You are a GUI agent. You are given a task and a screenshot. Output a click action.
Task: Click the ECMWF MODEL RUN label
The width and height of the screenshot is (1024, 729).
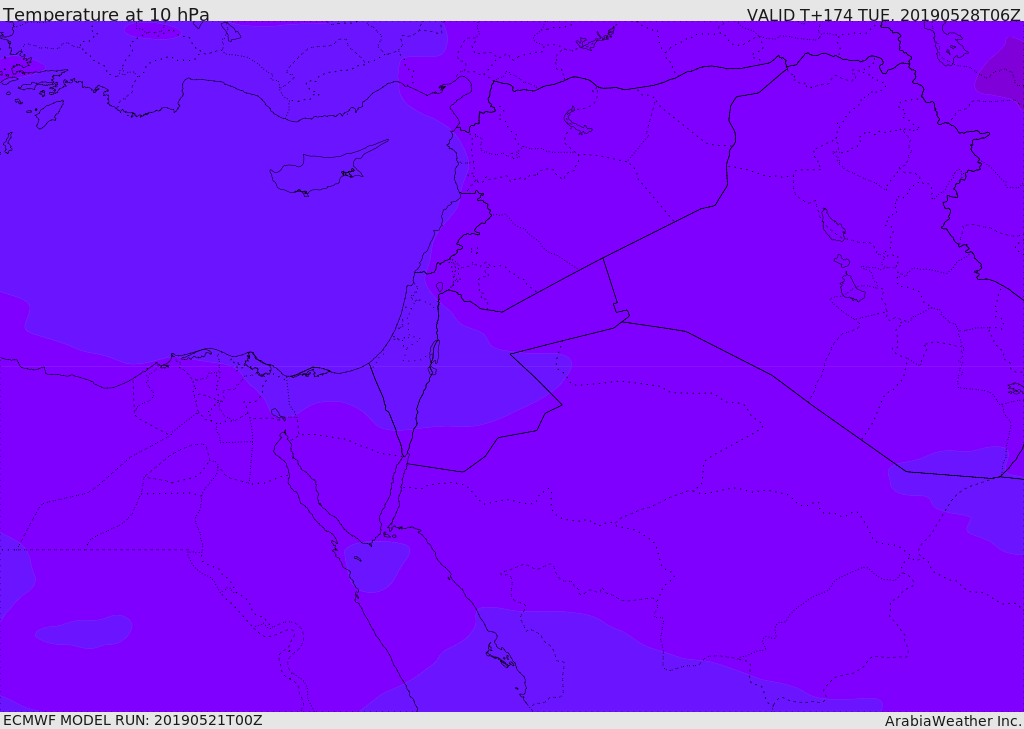click(132, 720)
